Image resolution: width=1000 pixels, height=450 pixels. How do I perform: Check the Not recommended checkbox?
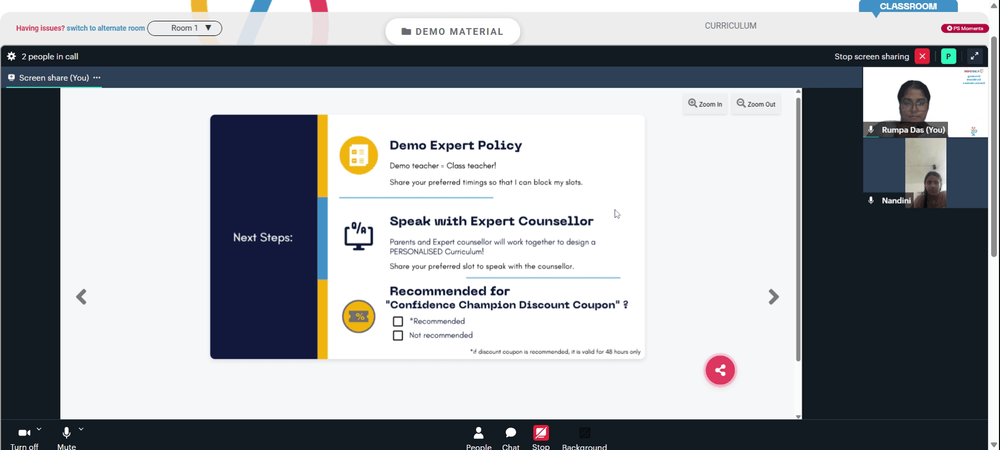pos(398,335)
